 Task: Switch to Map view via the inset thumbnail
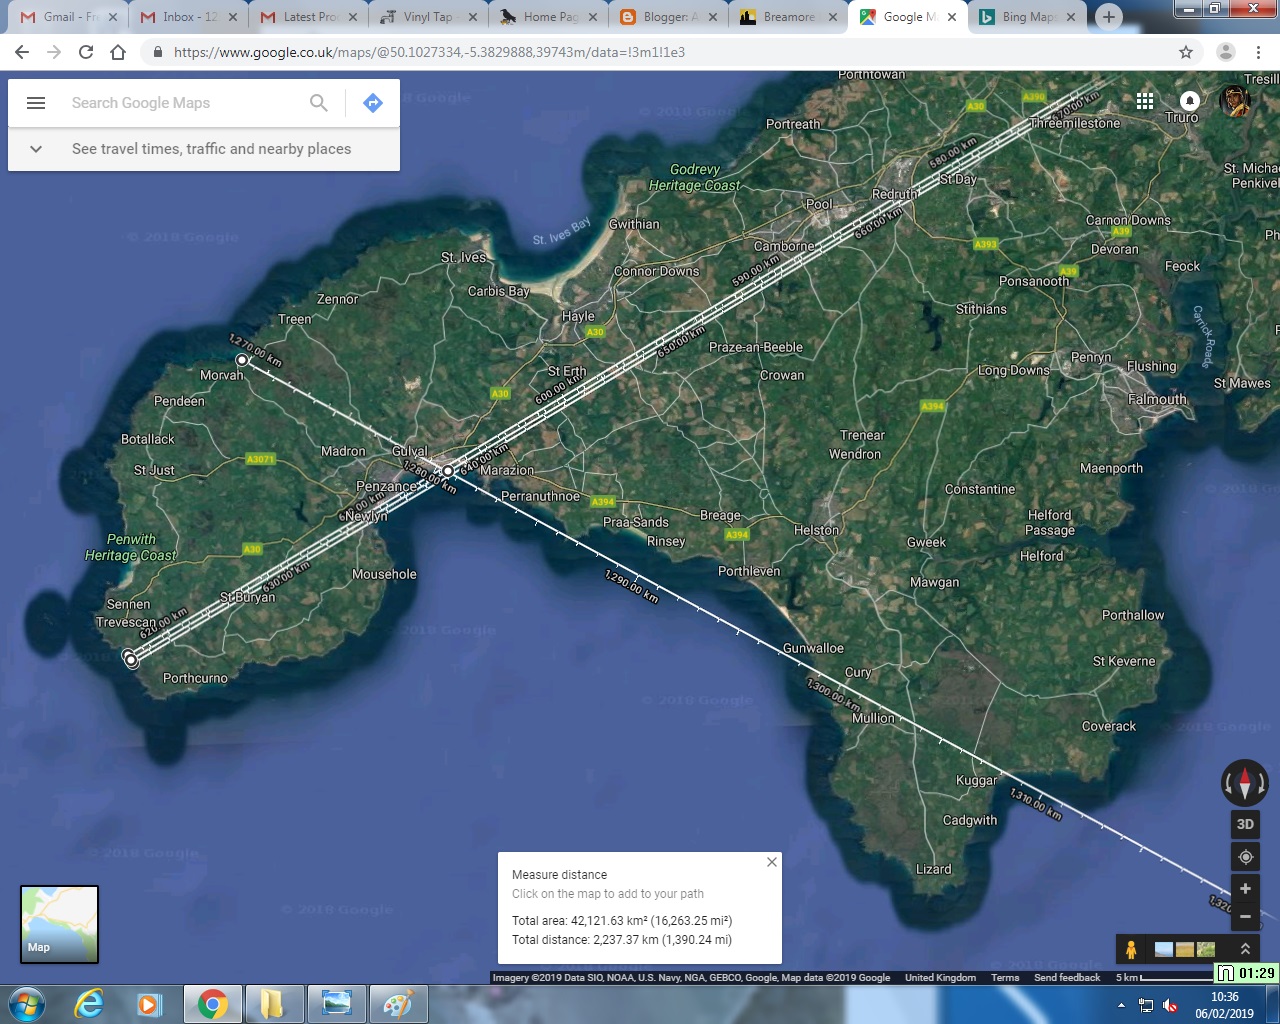pos(59,924)
